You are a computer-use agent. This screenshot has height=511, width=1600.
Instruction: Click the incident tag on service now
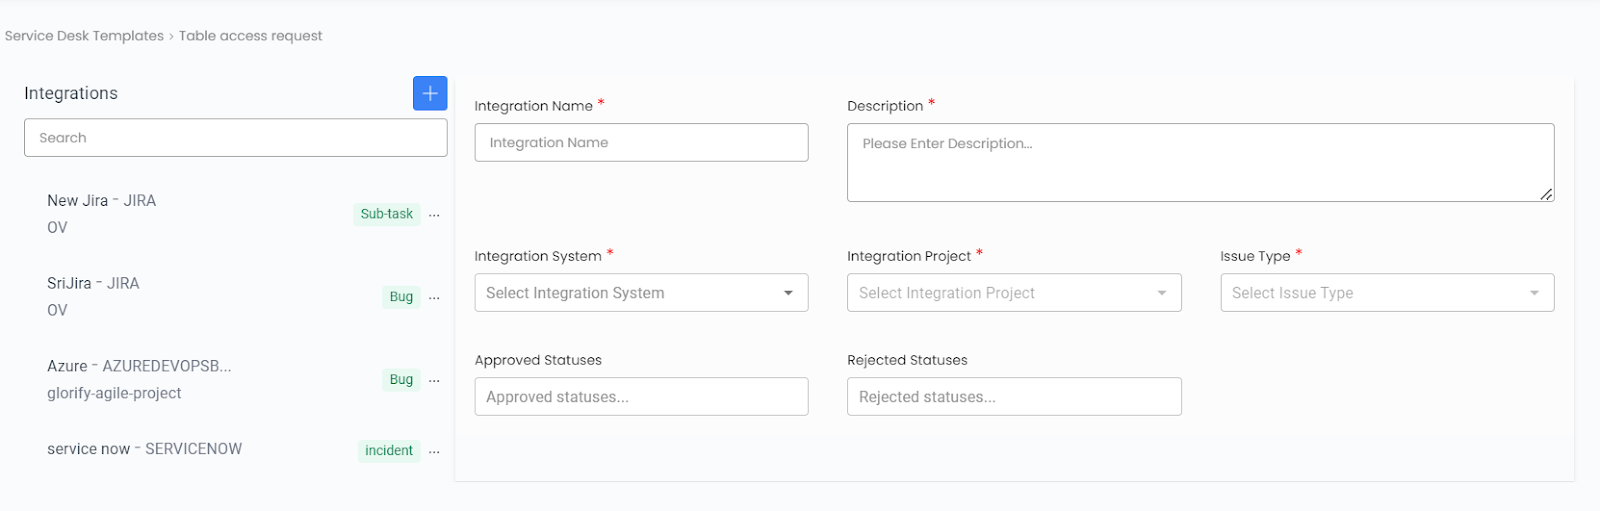pos(389,451)
